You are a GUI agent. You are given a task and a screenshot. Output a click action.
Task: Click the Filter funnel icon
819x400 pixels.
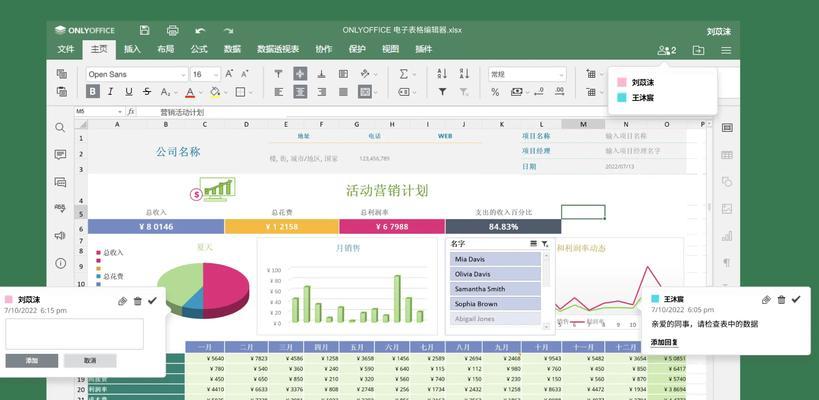click(442, 92)
